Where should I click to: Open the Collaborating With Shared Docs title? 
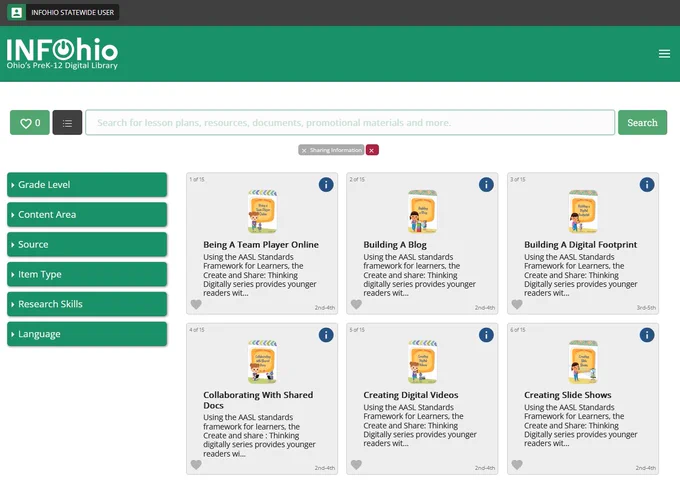pyautogui.click(x=258, y=400)
